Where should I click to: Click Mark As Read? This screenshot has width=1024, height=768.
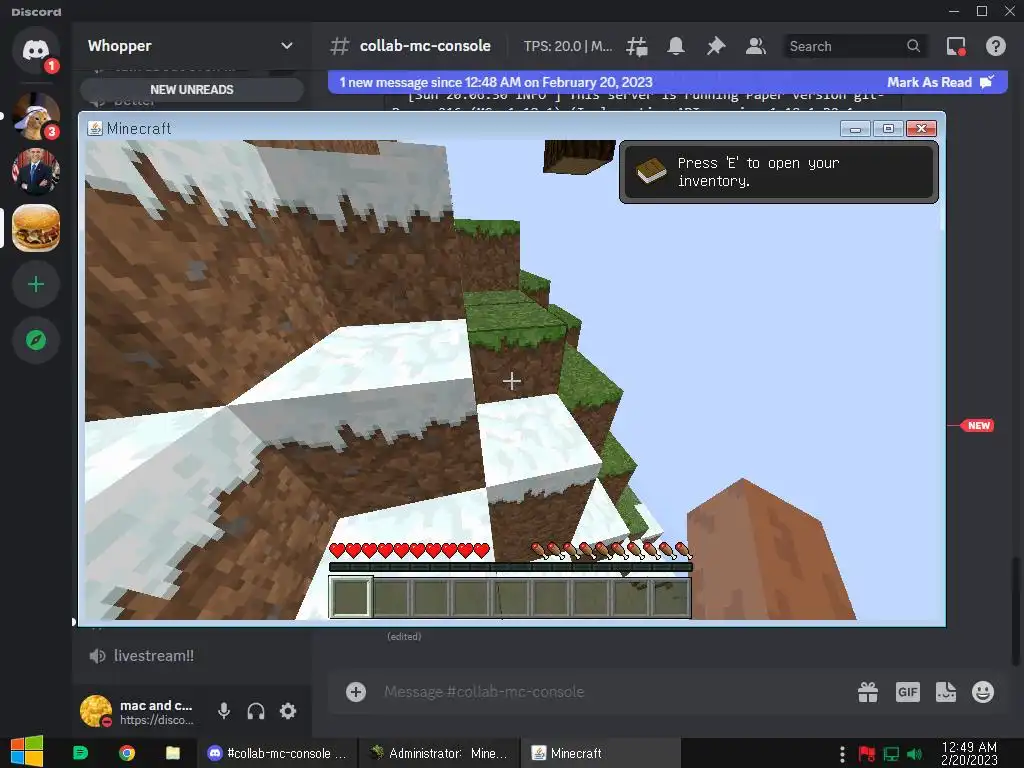pyautogui.click(x=940, y=82)
